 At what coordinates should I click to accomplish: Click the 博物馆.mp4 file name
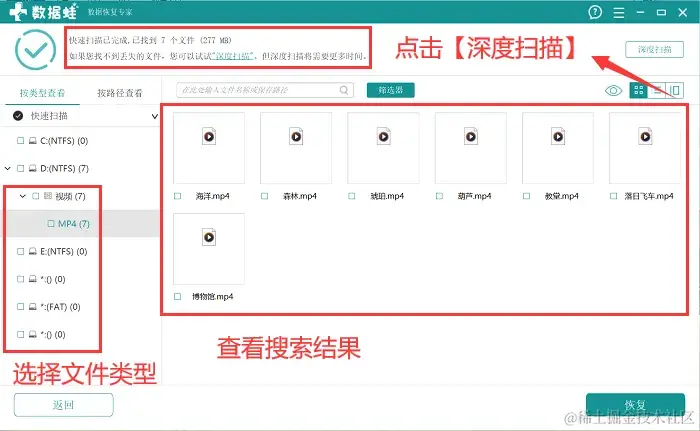coord(212,297)
